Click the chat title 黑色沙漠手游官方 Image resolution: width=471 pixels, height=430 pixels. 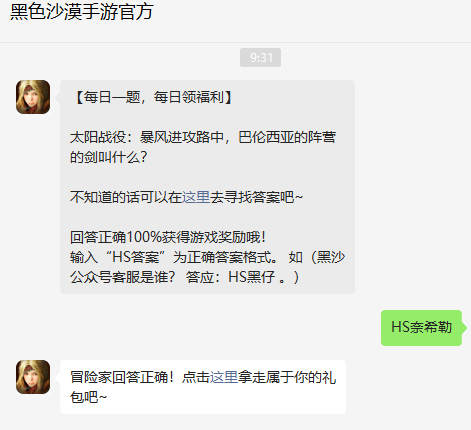(x=82, y=12)
